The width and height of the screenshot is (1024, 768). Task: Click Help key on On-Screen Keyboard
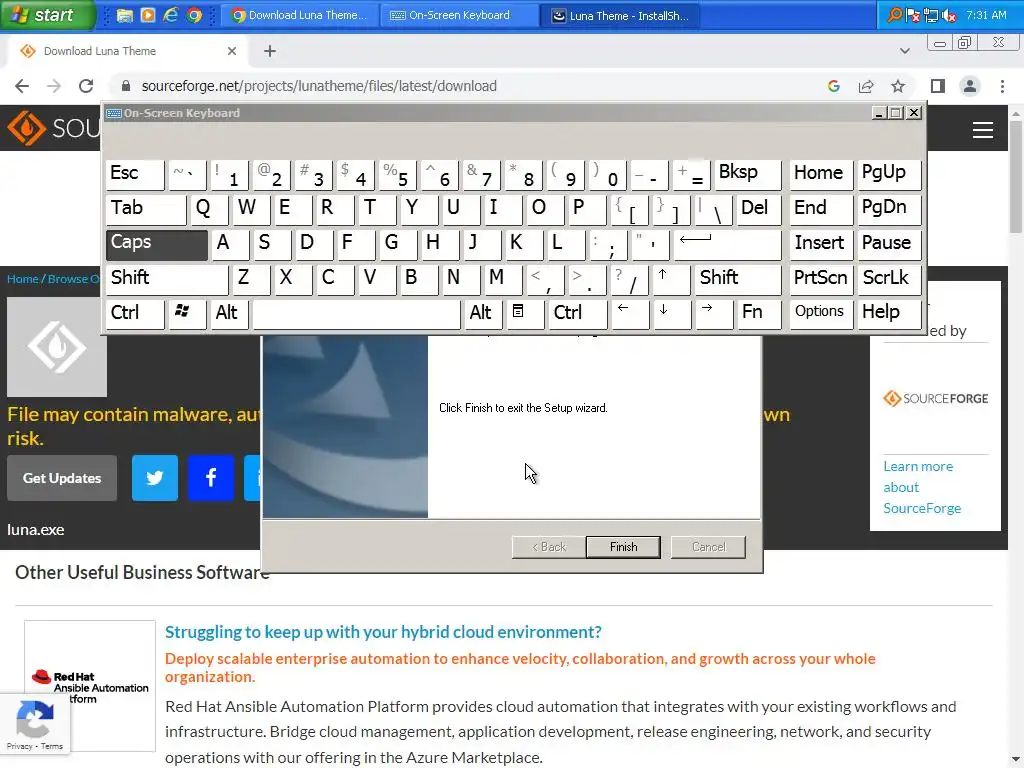coord(889,314)
